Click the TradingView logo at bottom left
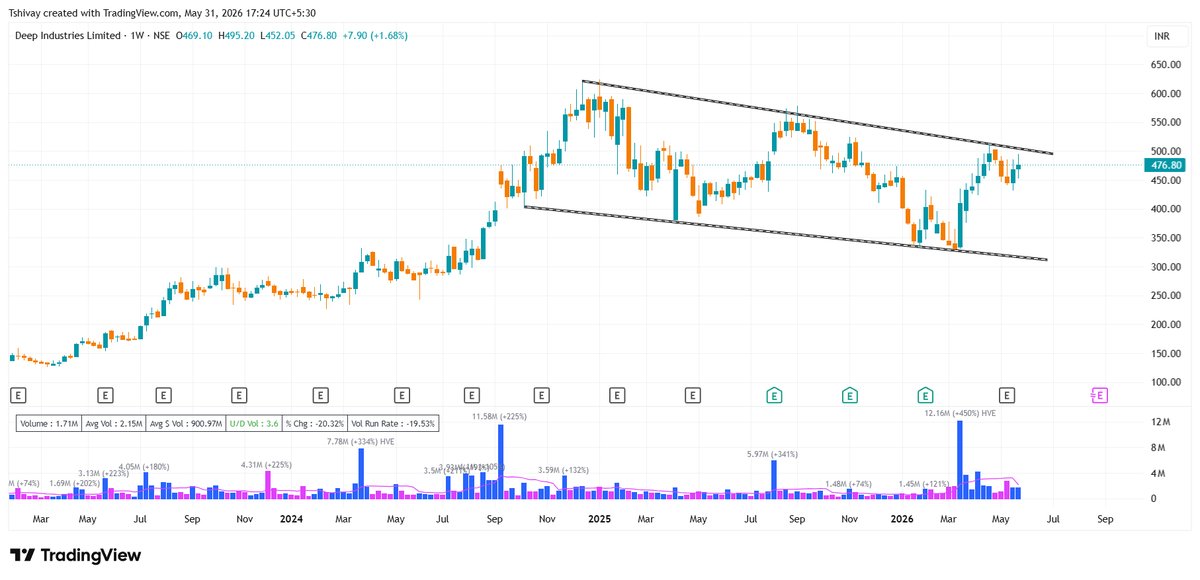 (x=76, y=555)
